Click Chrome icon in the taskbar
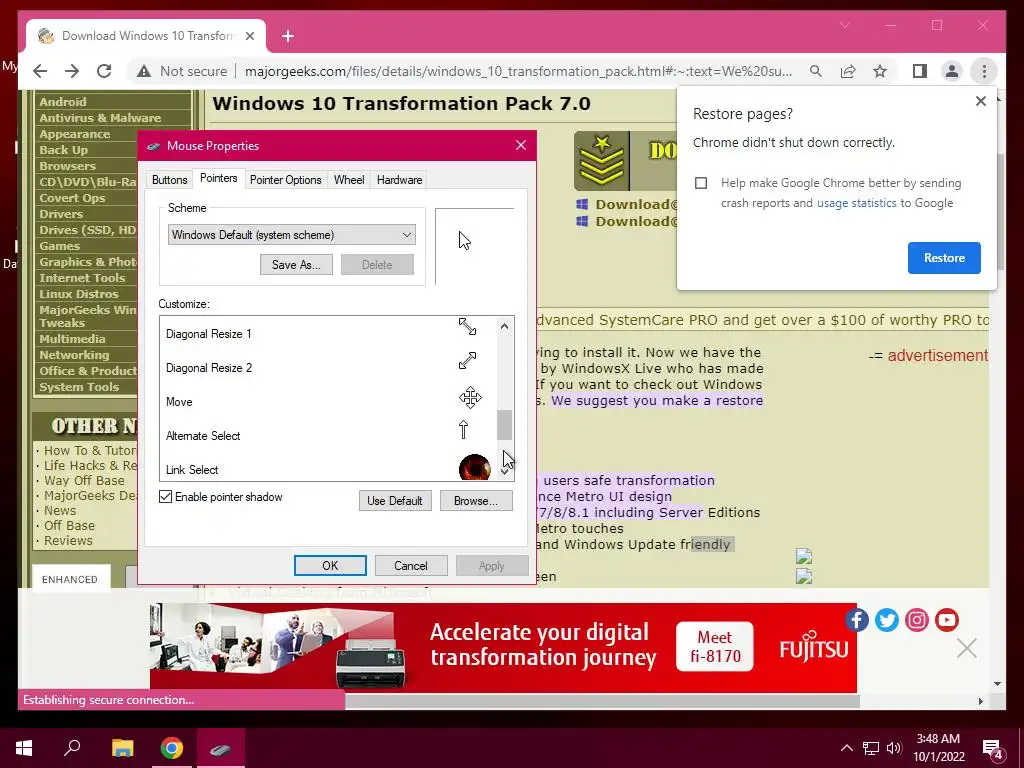 coord(172,748)
